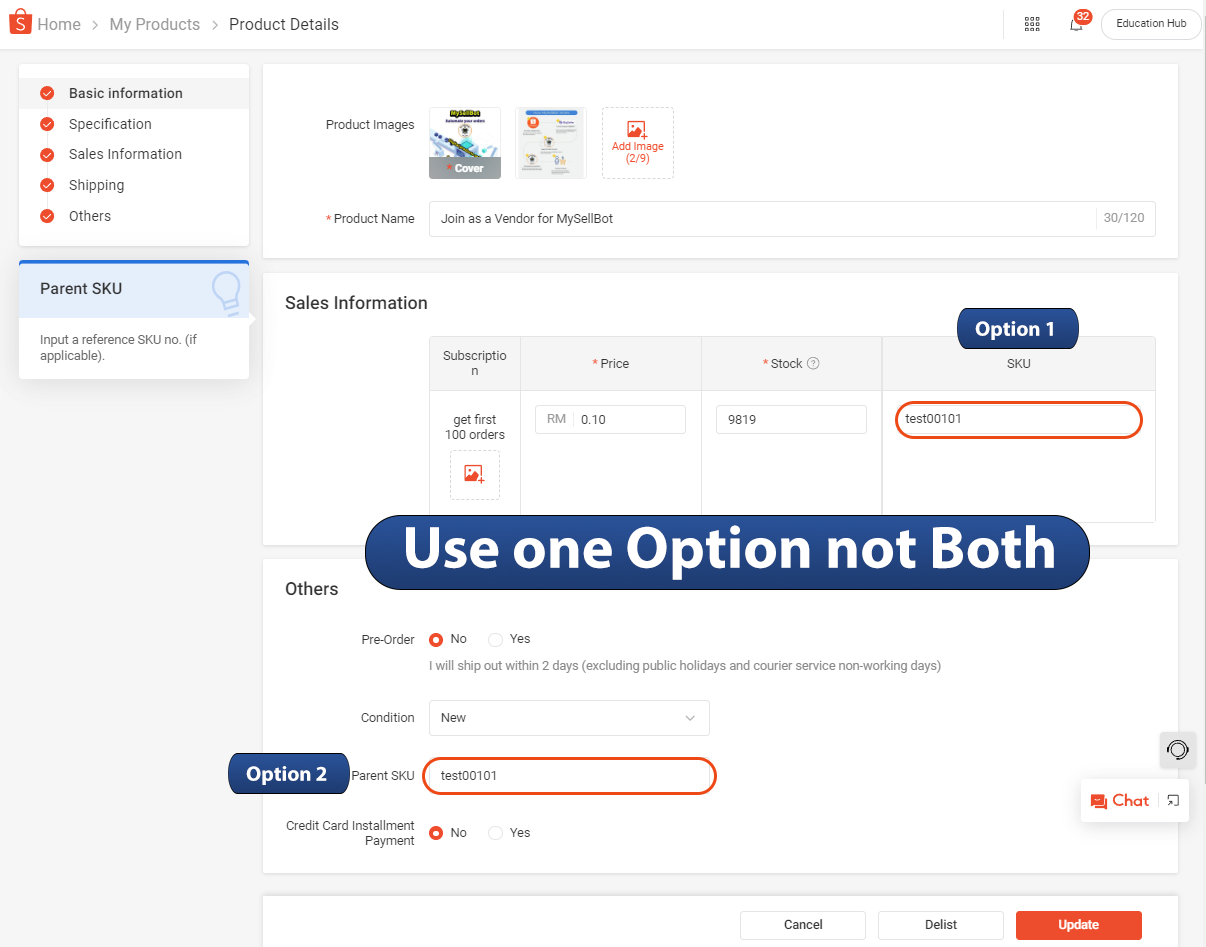Open the notifications bell icon

pyautogui.click(x=1076, y=25)
